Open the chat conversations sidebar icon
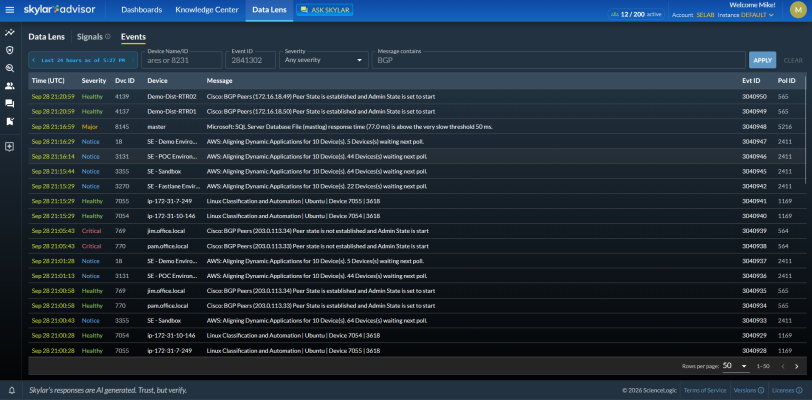 pyautogui.click(x=9, y=104)
